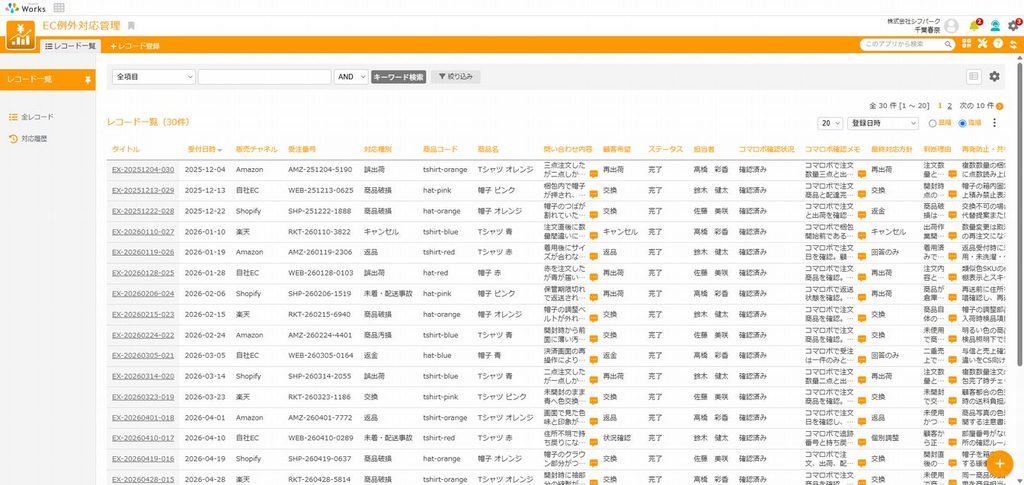Image resolution: width=1024 pixels, height=485 pixels.
Task: Open the notification bell icon
Action: (974, 26)
